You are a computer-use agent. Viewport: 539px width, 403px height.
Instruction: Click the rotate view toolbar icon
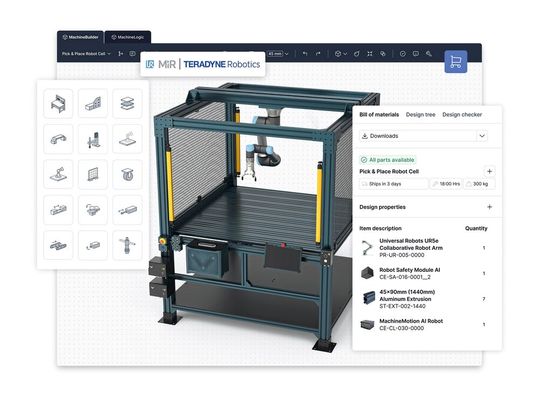click(357, 54)
